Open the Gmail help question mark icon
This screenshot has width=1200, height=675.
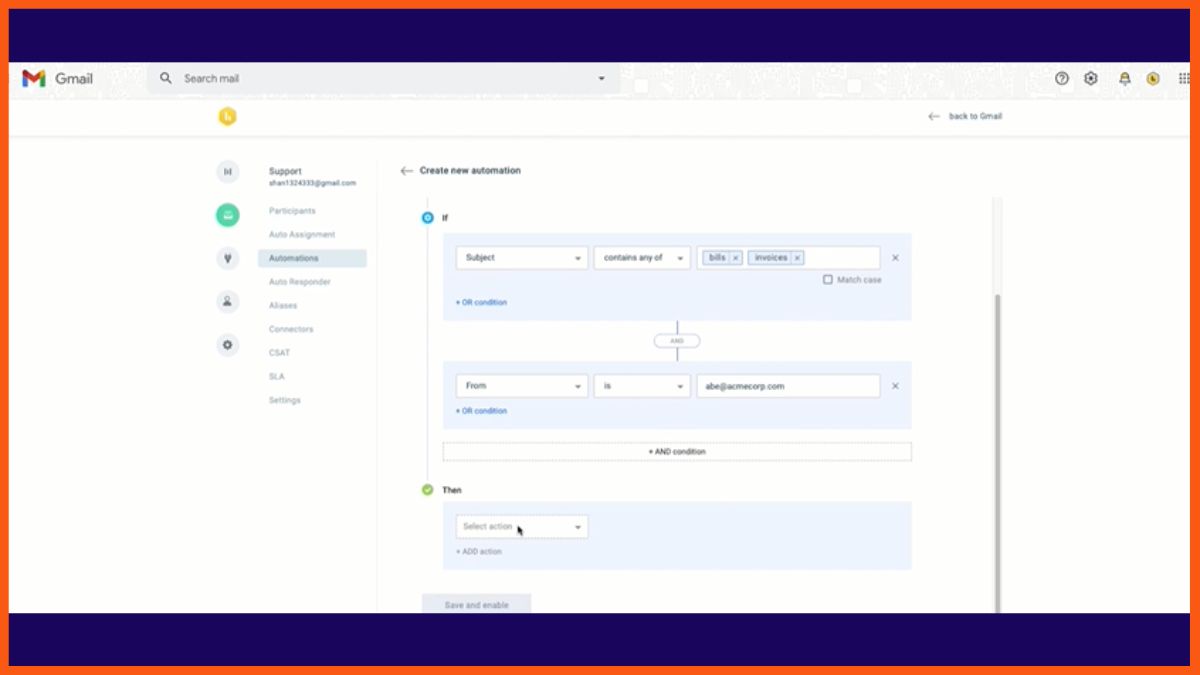pos(1062,79)
